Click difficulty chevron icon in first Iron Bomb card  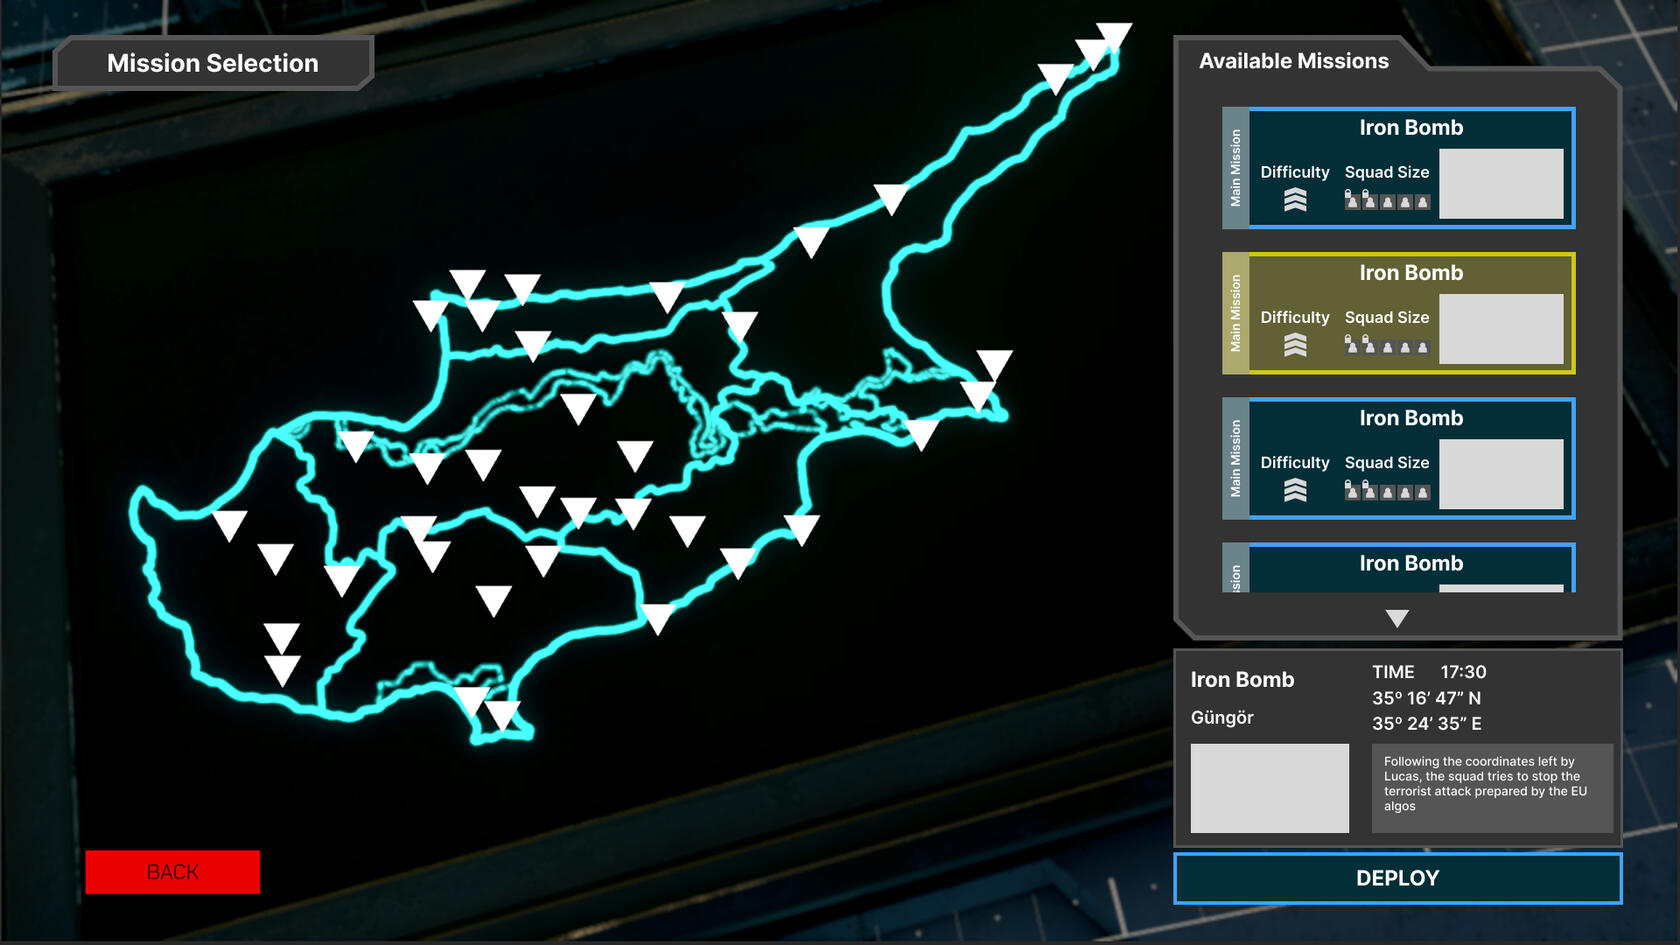pyautogui.click(x=1295, y=200)
